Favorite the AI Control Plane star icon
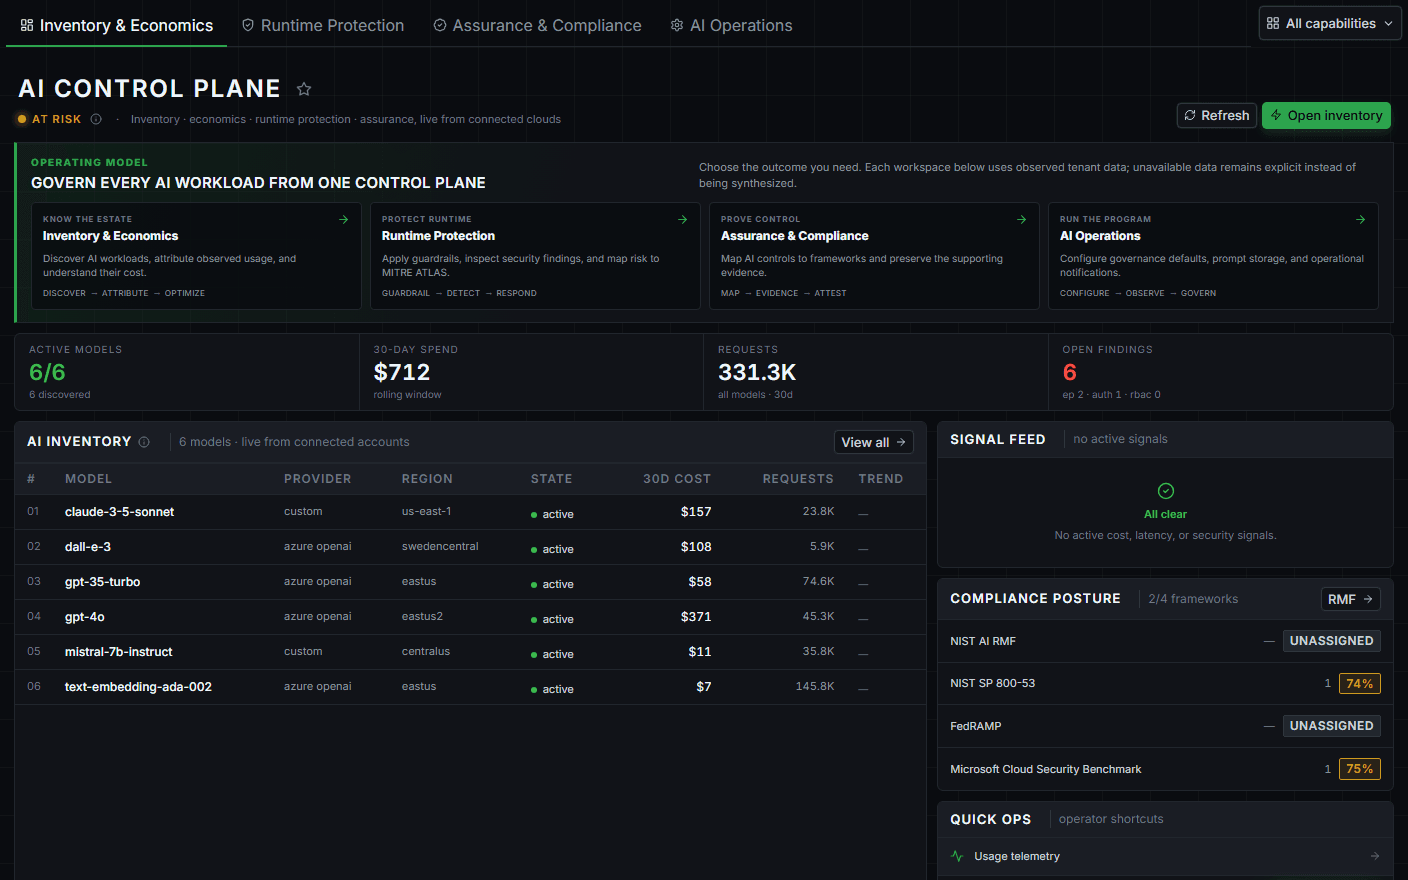Viewport: 1408px width, 880px height. pyautogui.click(x=304, y=89)
